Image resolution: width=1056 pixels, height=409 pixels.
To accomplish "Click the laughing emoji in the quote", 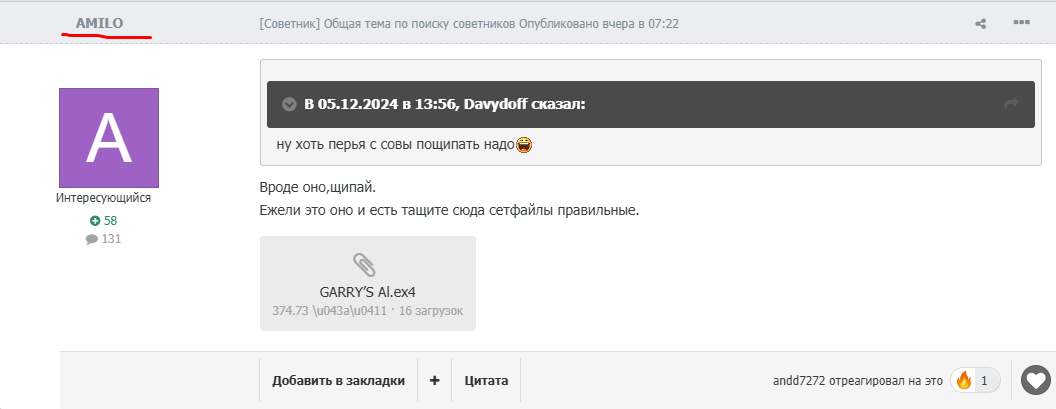I will pos(524,144).
